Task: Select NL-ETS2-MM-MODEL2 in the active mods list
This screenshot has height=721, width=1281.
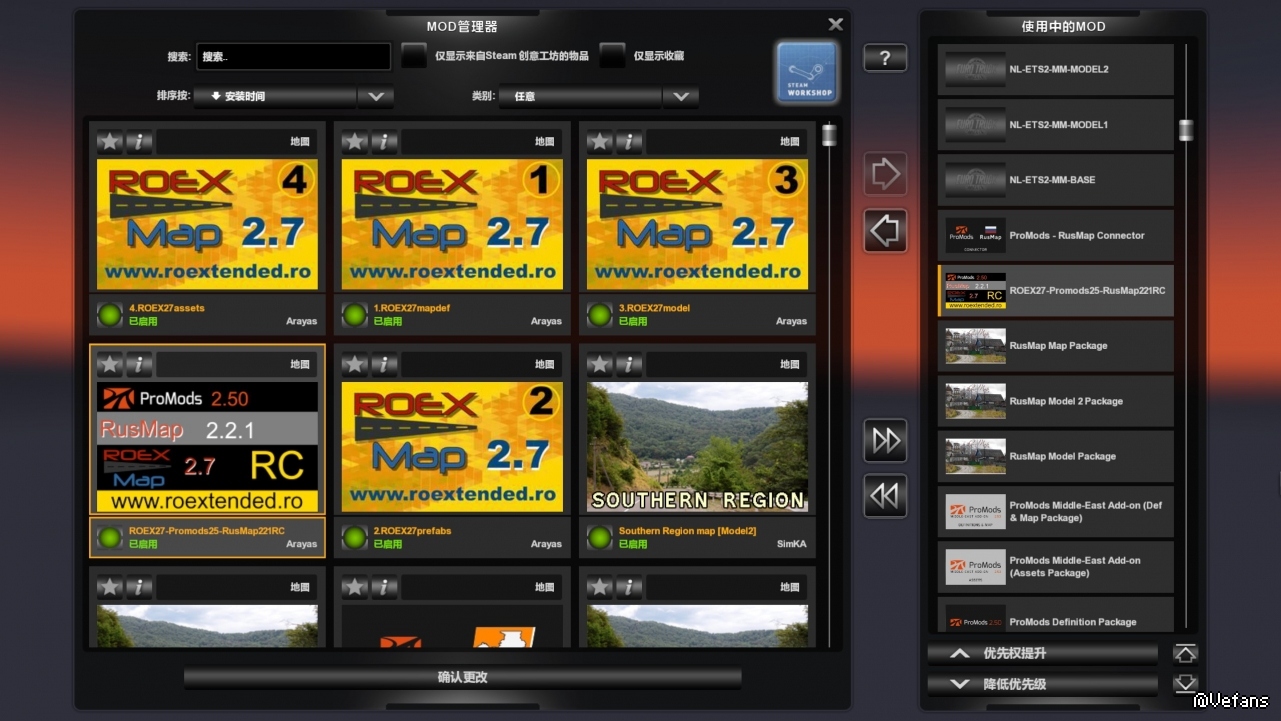Action: [1055, 70]
